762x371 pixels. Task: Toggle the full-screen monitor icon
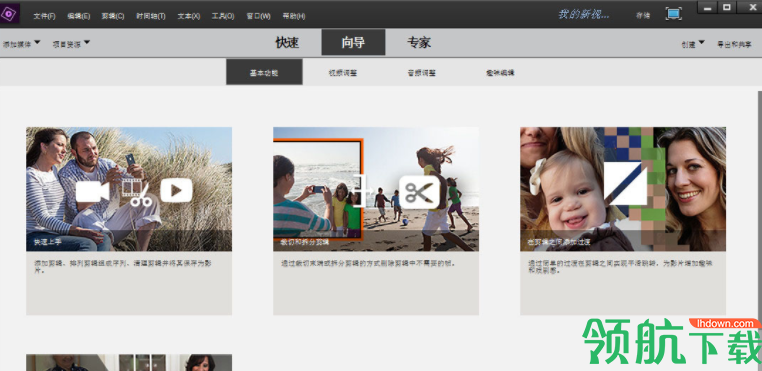673,14
